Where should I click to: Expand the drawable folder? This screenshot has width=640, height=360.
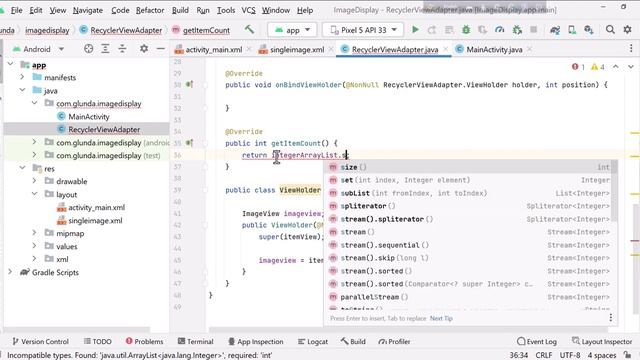coord(35,181)
